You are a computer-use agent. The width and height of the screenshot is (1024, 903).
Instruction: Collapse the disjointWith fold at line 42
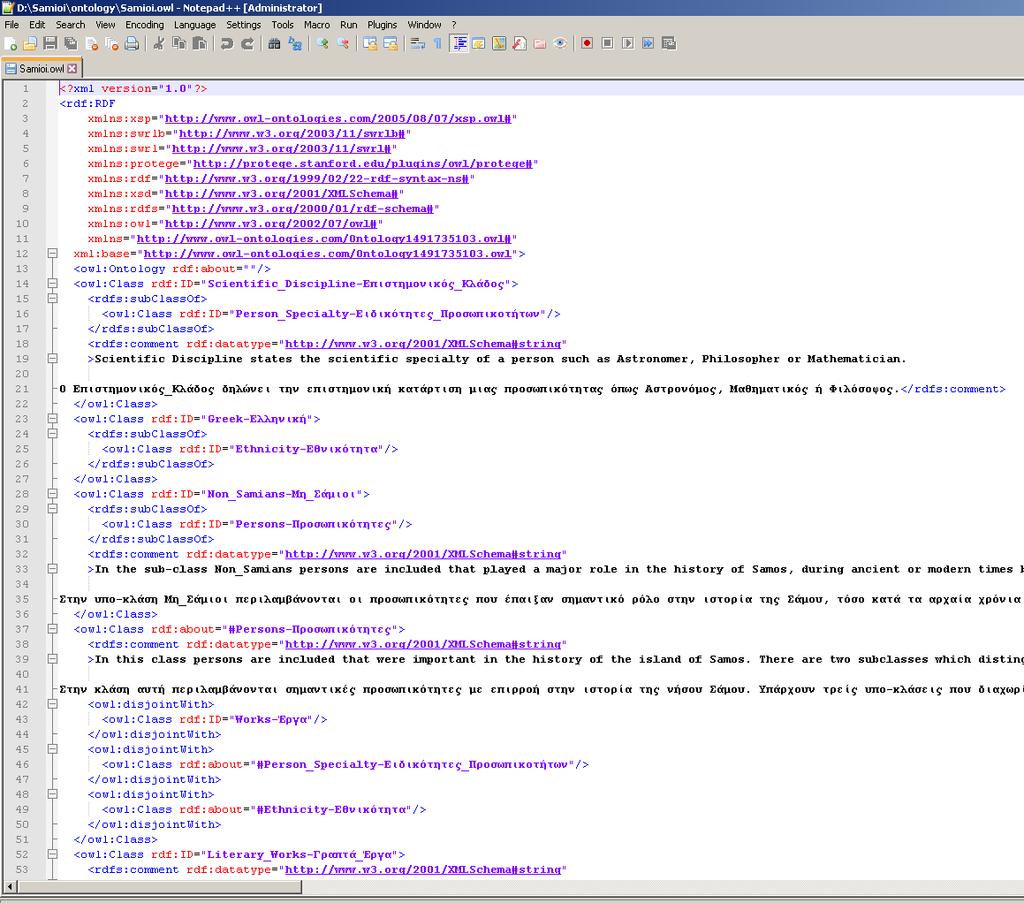pyautogui.click(x=52, y=704)
